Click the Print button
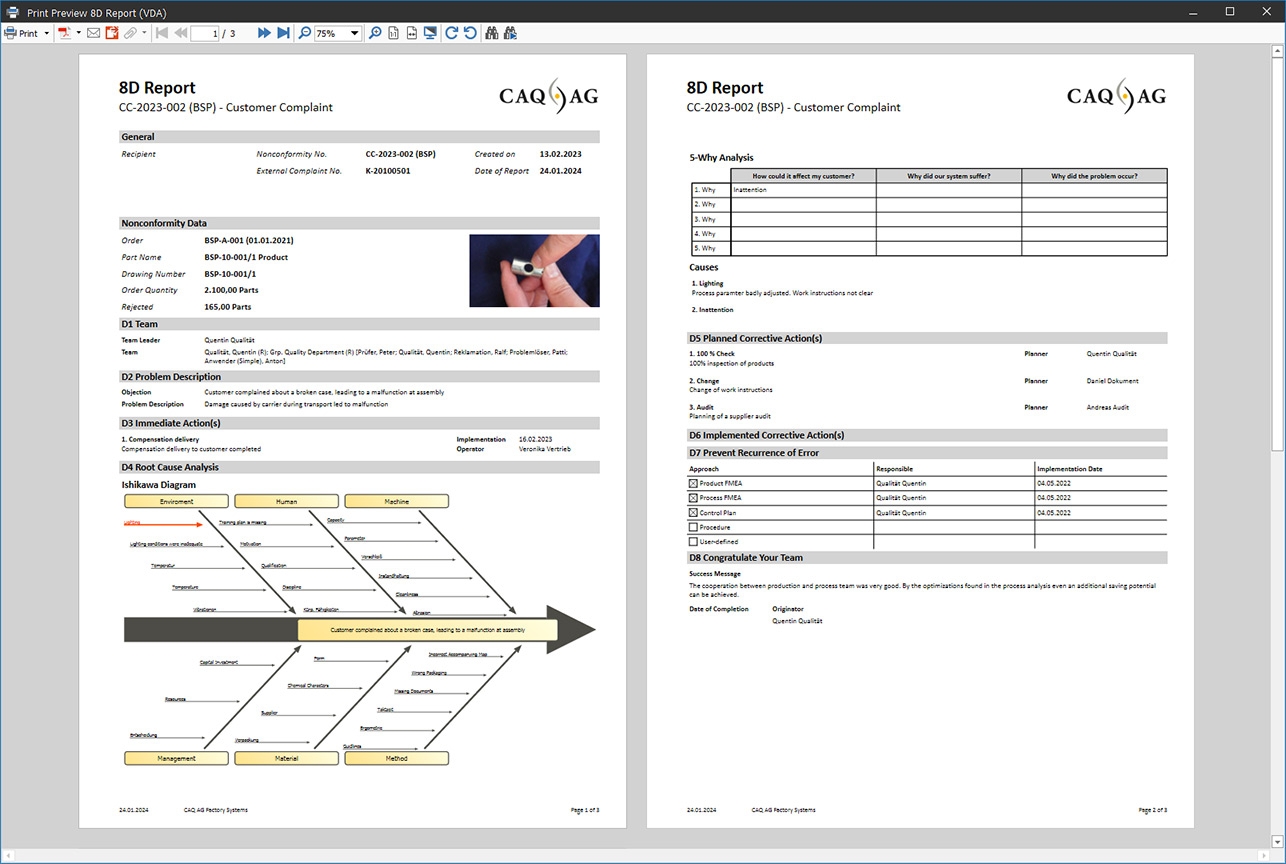This screenshot has width=1286, height=864. pos(21,33)
